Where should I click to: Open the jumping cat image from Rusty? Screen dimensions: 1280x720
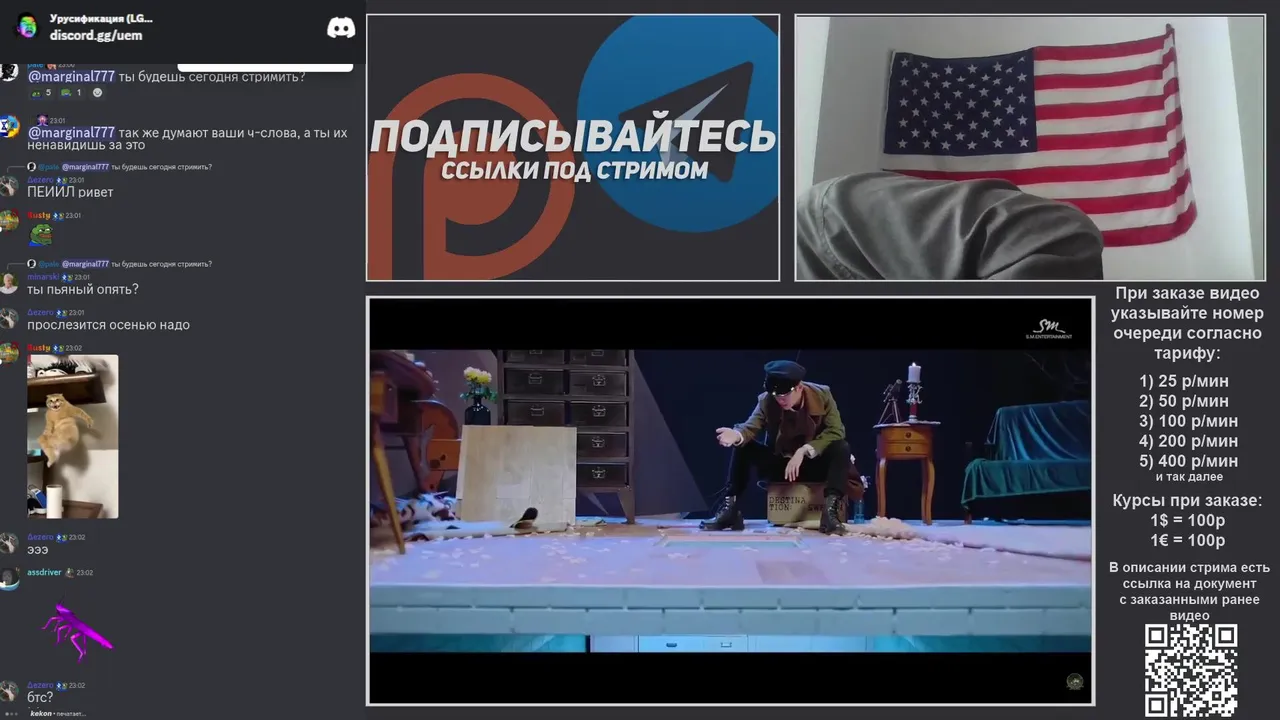(x=72, y=437)
